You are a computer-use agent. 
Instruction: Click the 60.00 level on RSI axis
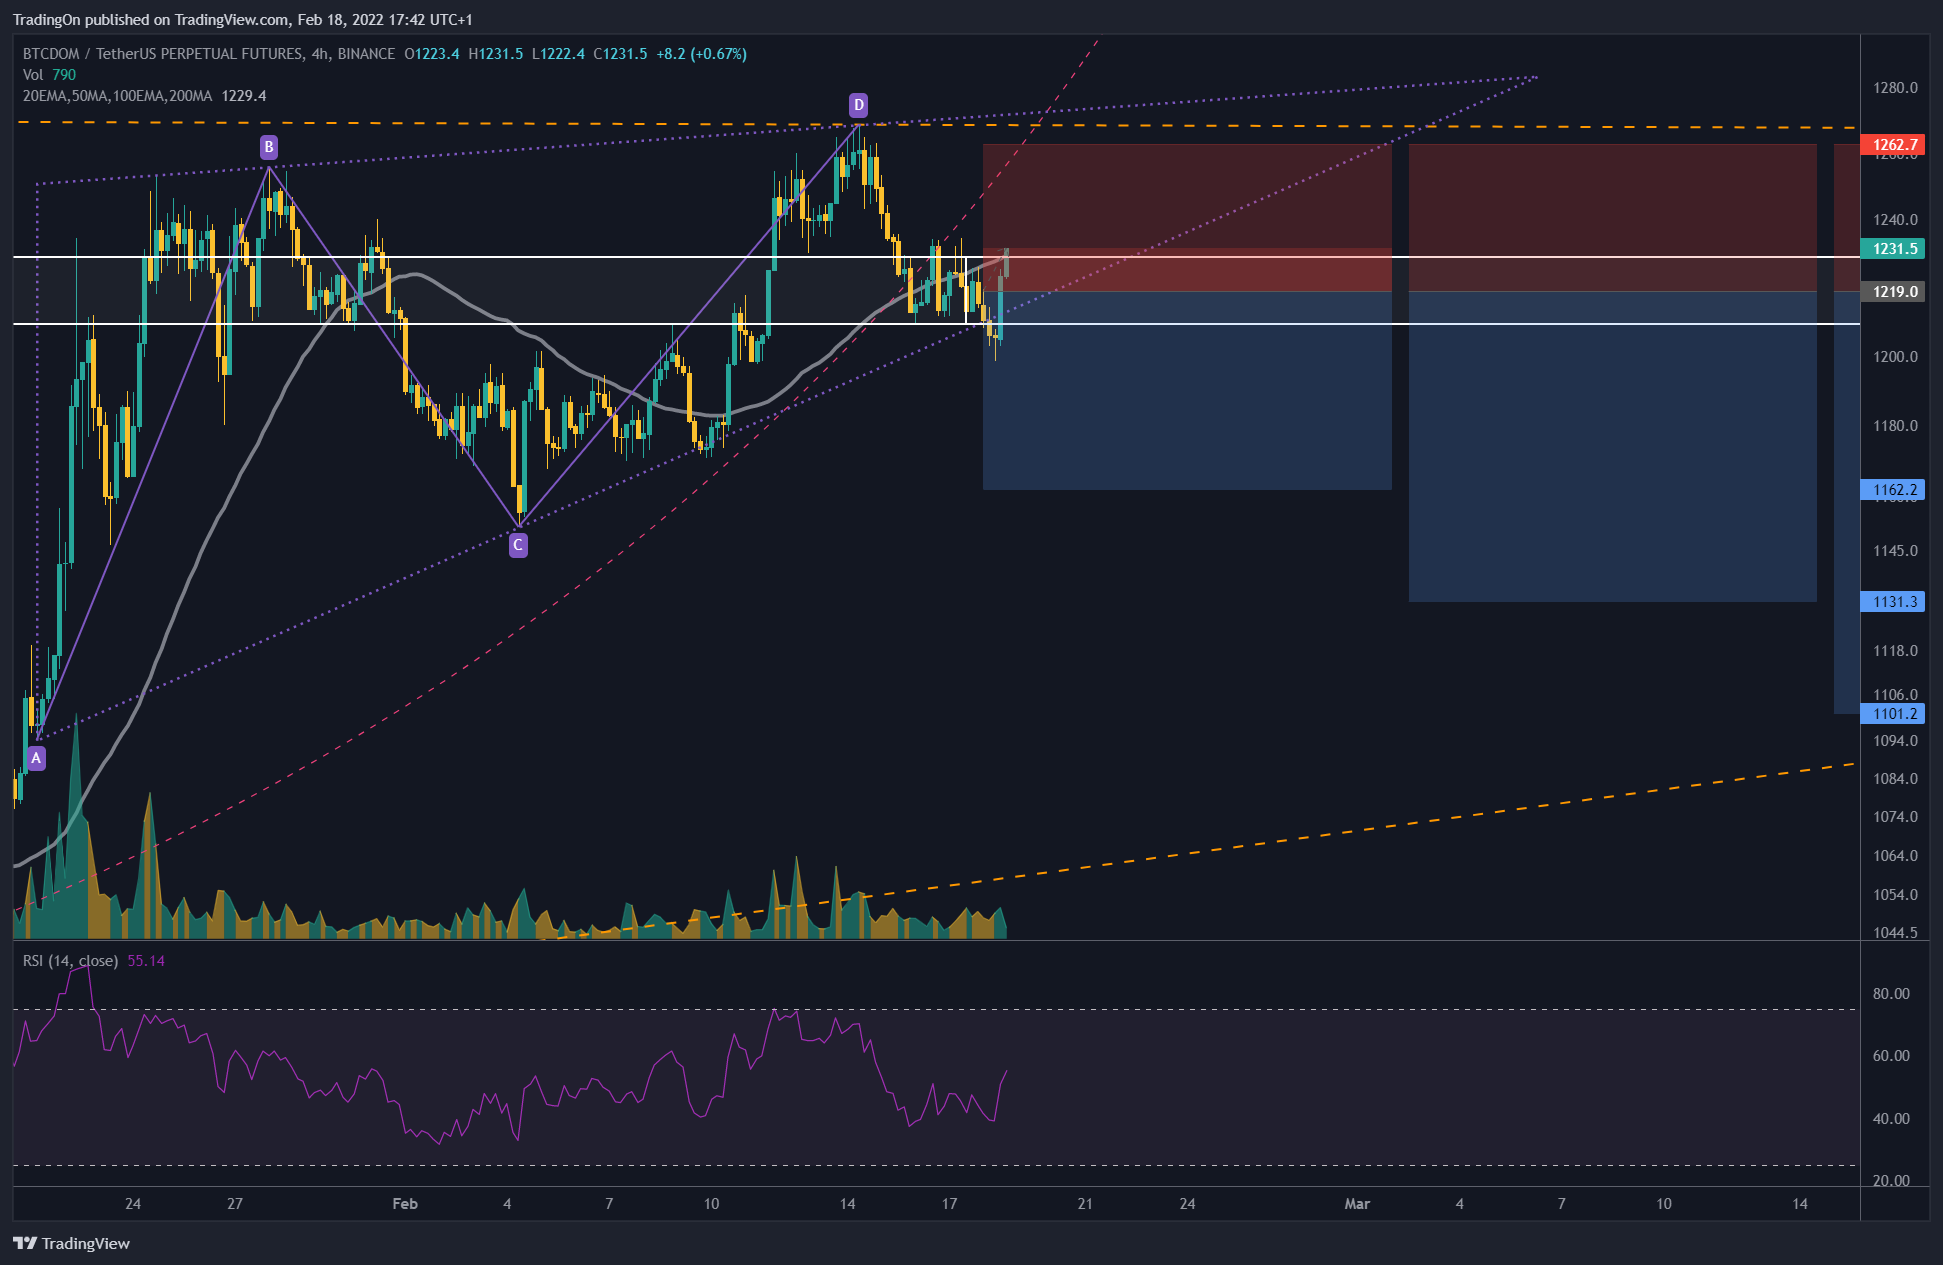click(1891, 1056)
